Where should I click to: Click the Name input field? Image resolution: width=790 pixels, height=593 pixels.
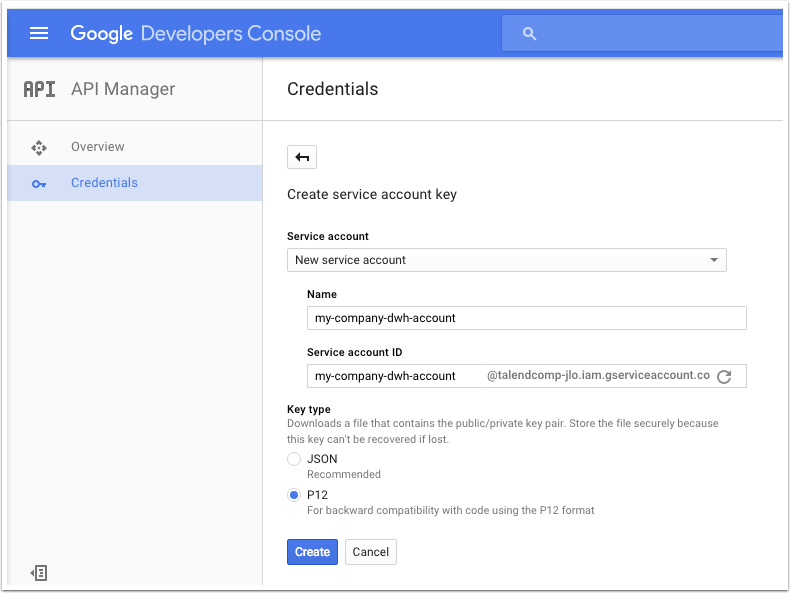click(526, 318)
